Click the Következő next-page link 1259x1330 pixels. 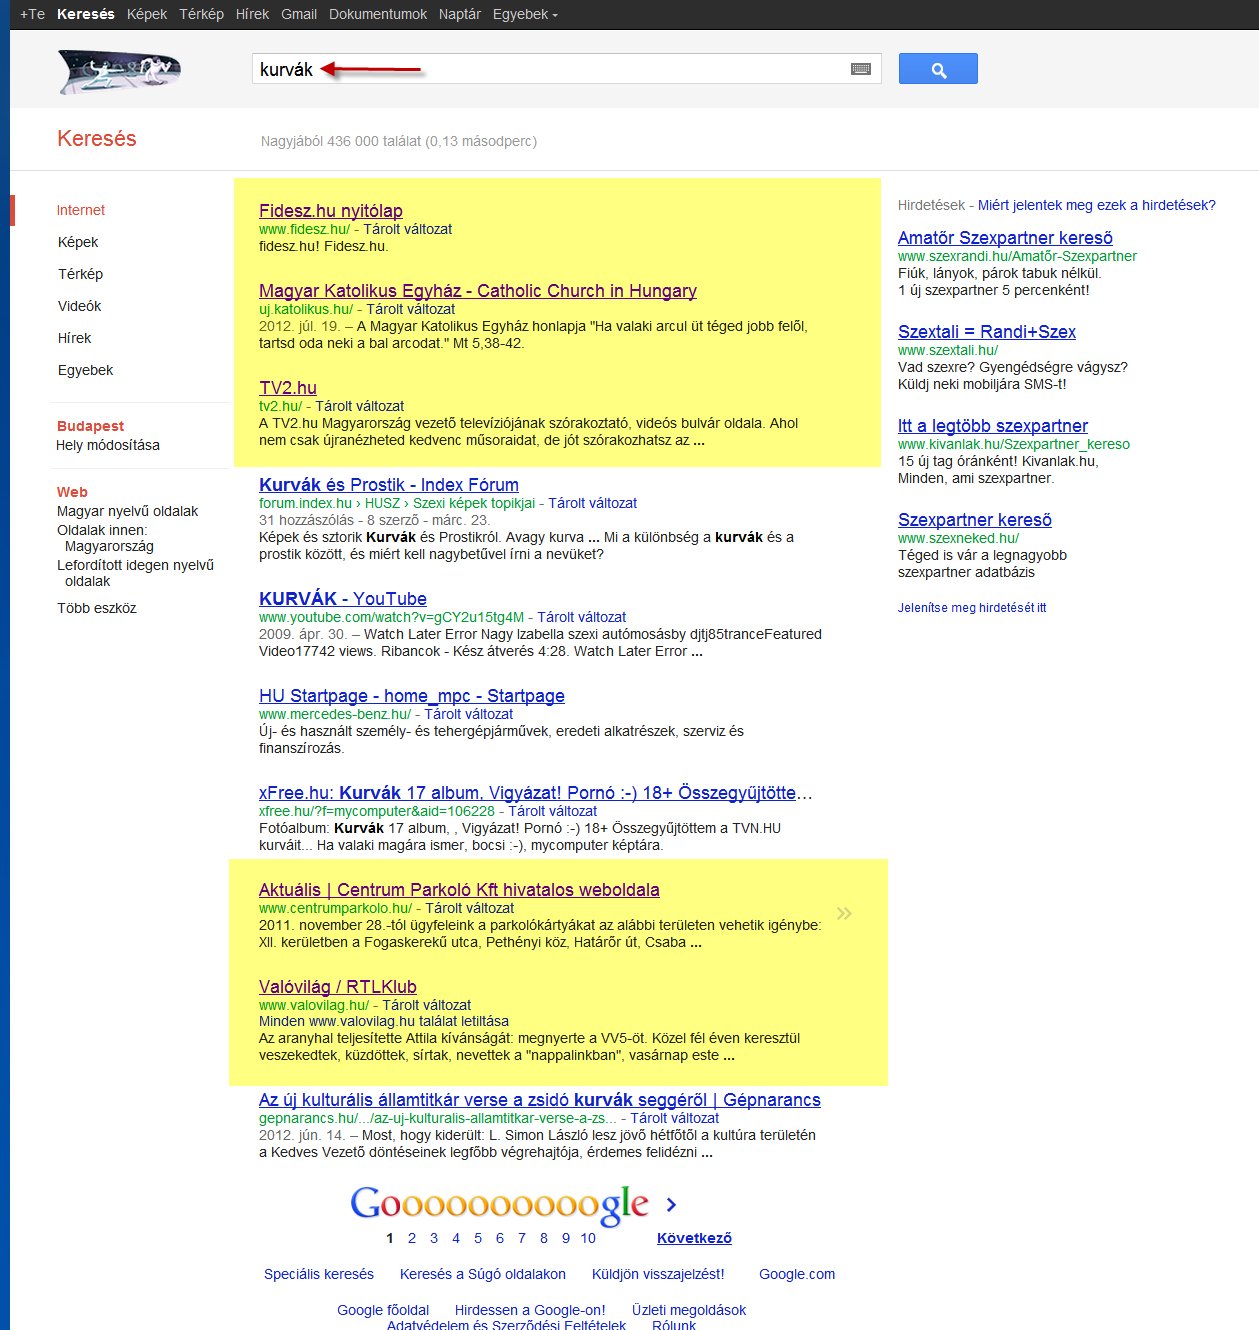pyautogui.click(x=693, y=1237)
